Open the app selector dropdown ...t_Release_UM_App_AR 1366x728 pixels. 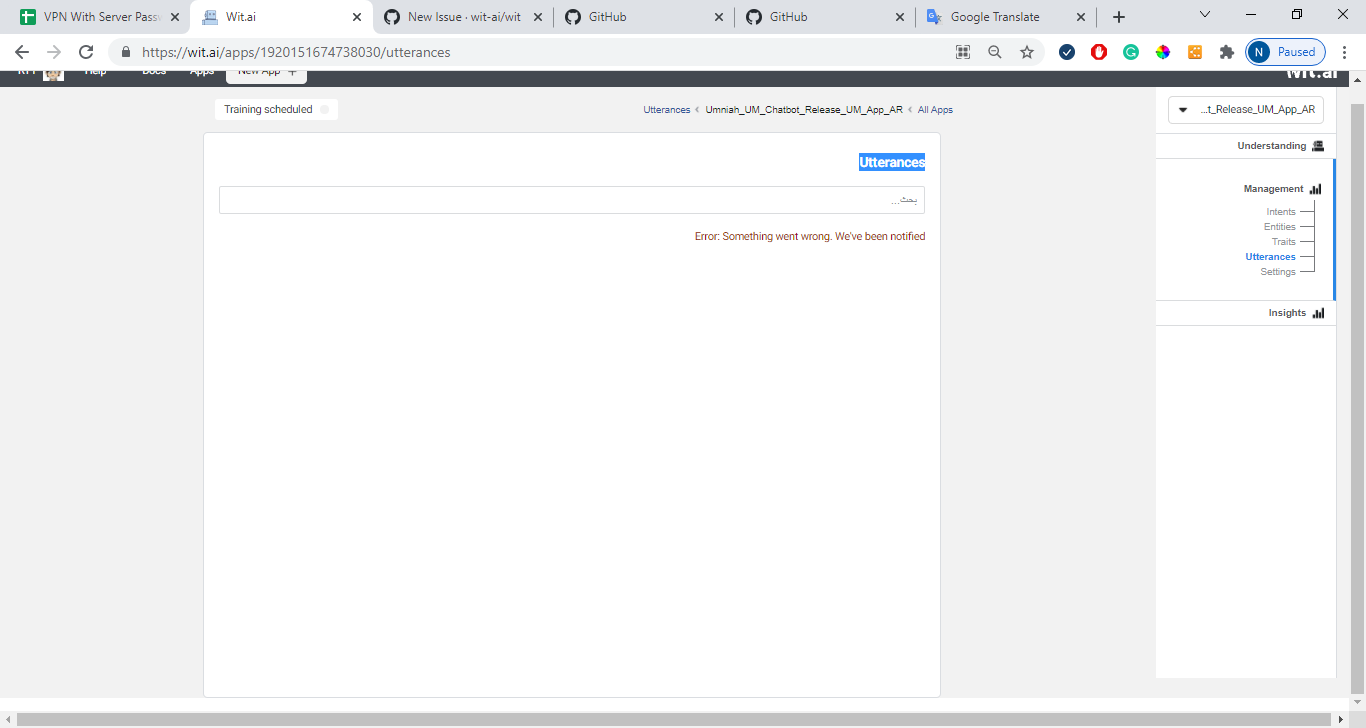[1245, 109]
